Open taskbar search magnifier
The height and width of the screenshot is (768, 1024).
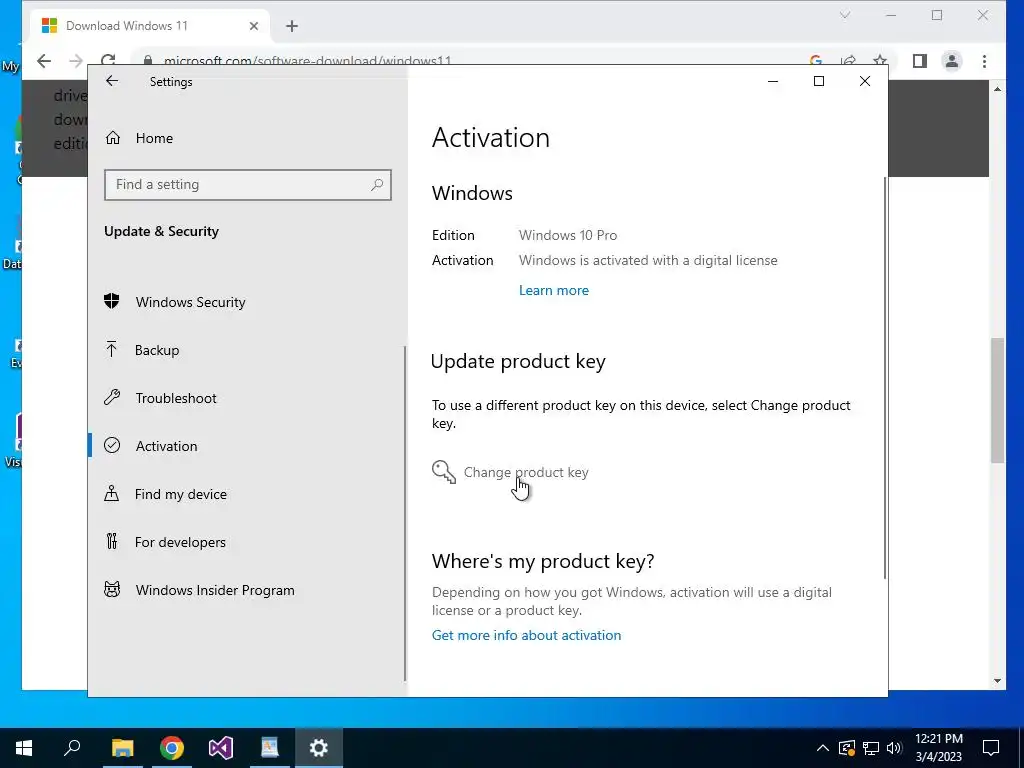tap(72, 748)
